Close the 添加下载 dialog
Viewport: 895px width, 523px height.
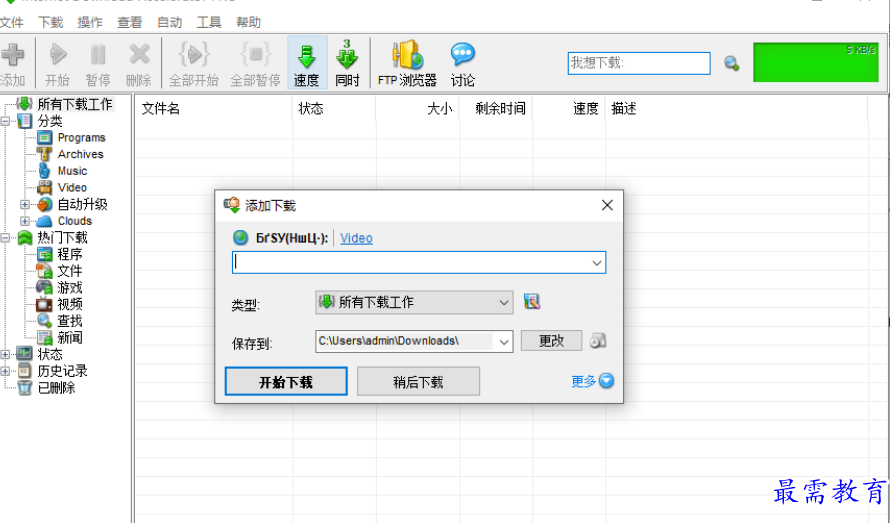click(x=607, y=205)
